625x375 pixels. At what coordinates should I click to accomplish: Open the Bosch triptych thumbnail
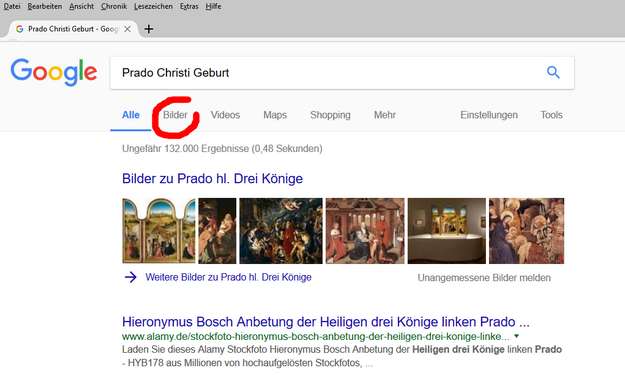159,231
